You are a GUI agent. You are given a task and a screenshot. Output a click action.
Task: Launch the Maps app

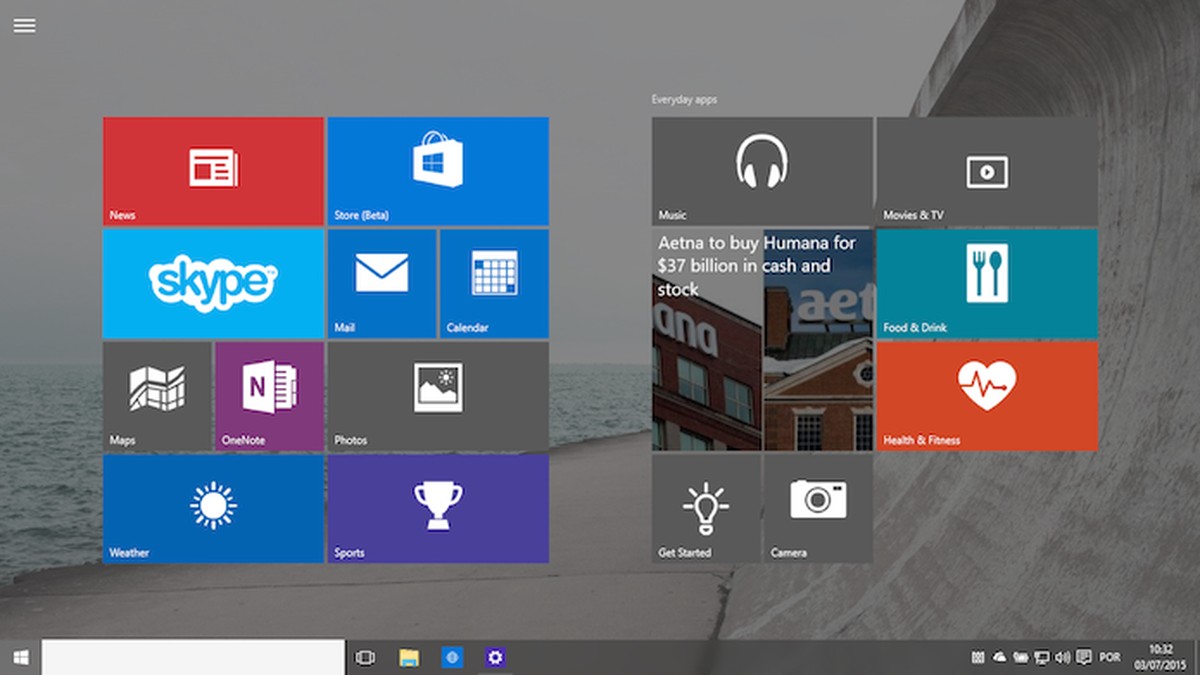coord(158,396)
